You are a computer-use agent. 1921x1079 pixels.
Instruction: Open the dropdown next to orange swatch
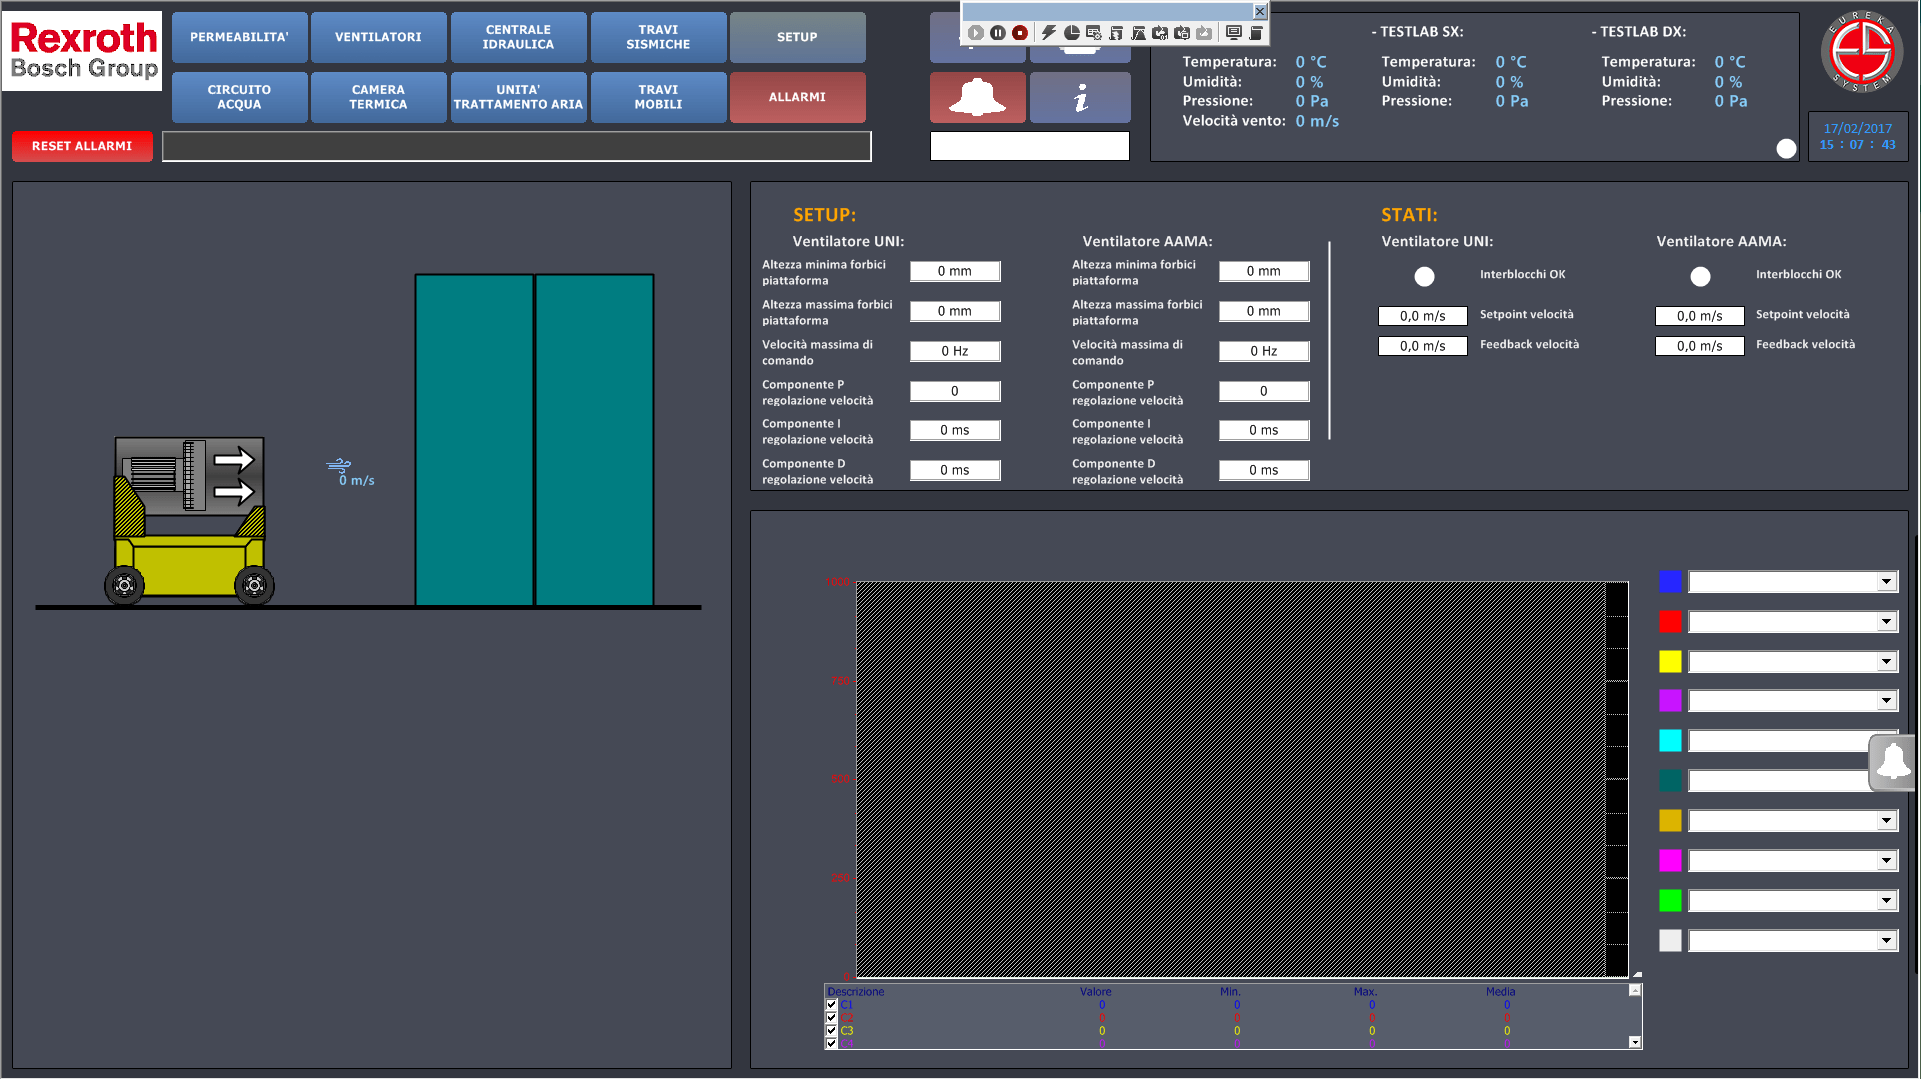point(1886,821)
